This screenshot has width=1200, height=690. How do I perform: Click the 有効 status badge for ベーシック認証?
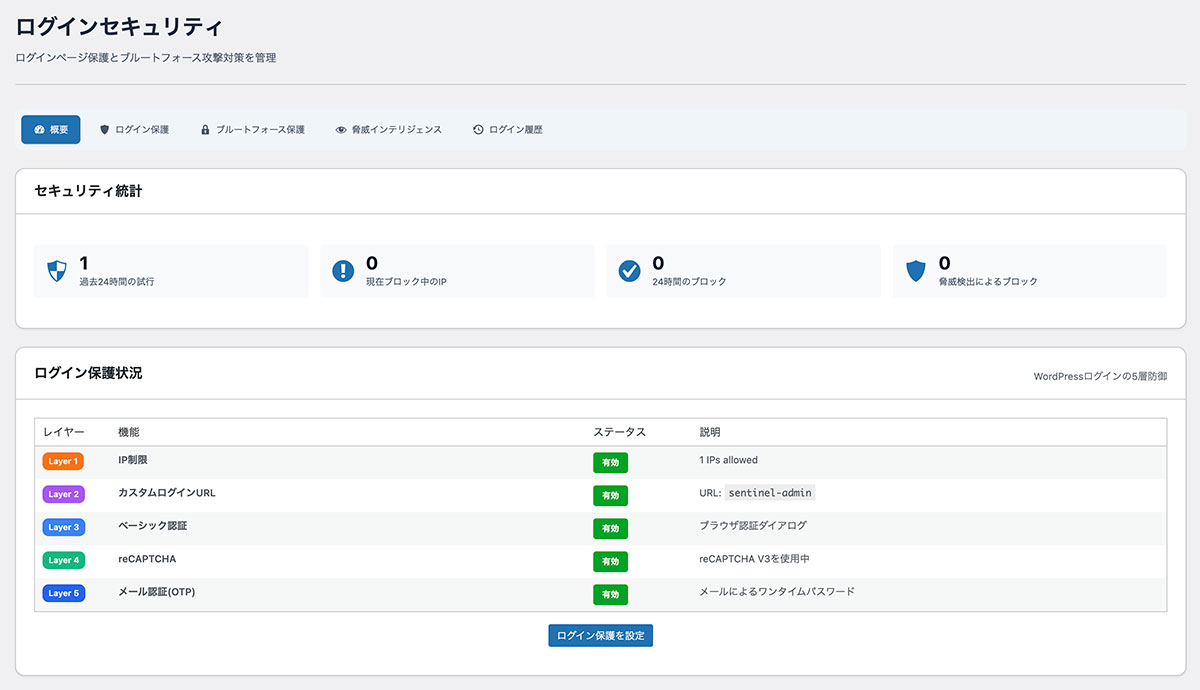pyautogui.click(x=610, y=528)
